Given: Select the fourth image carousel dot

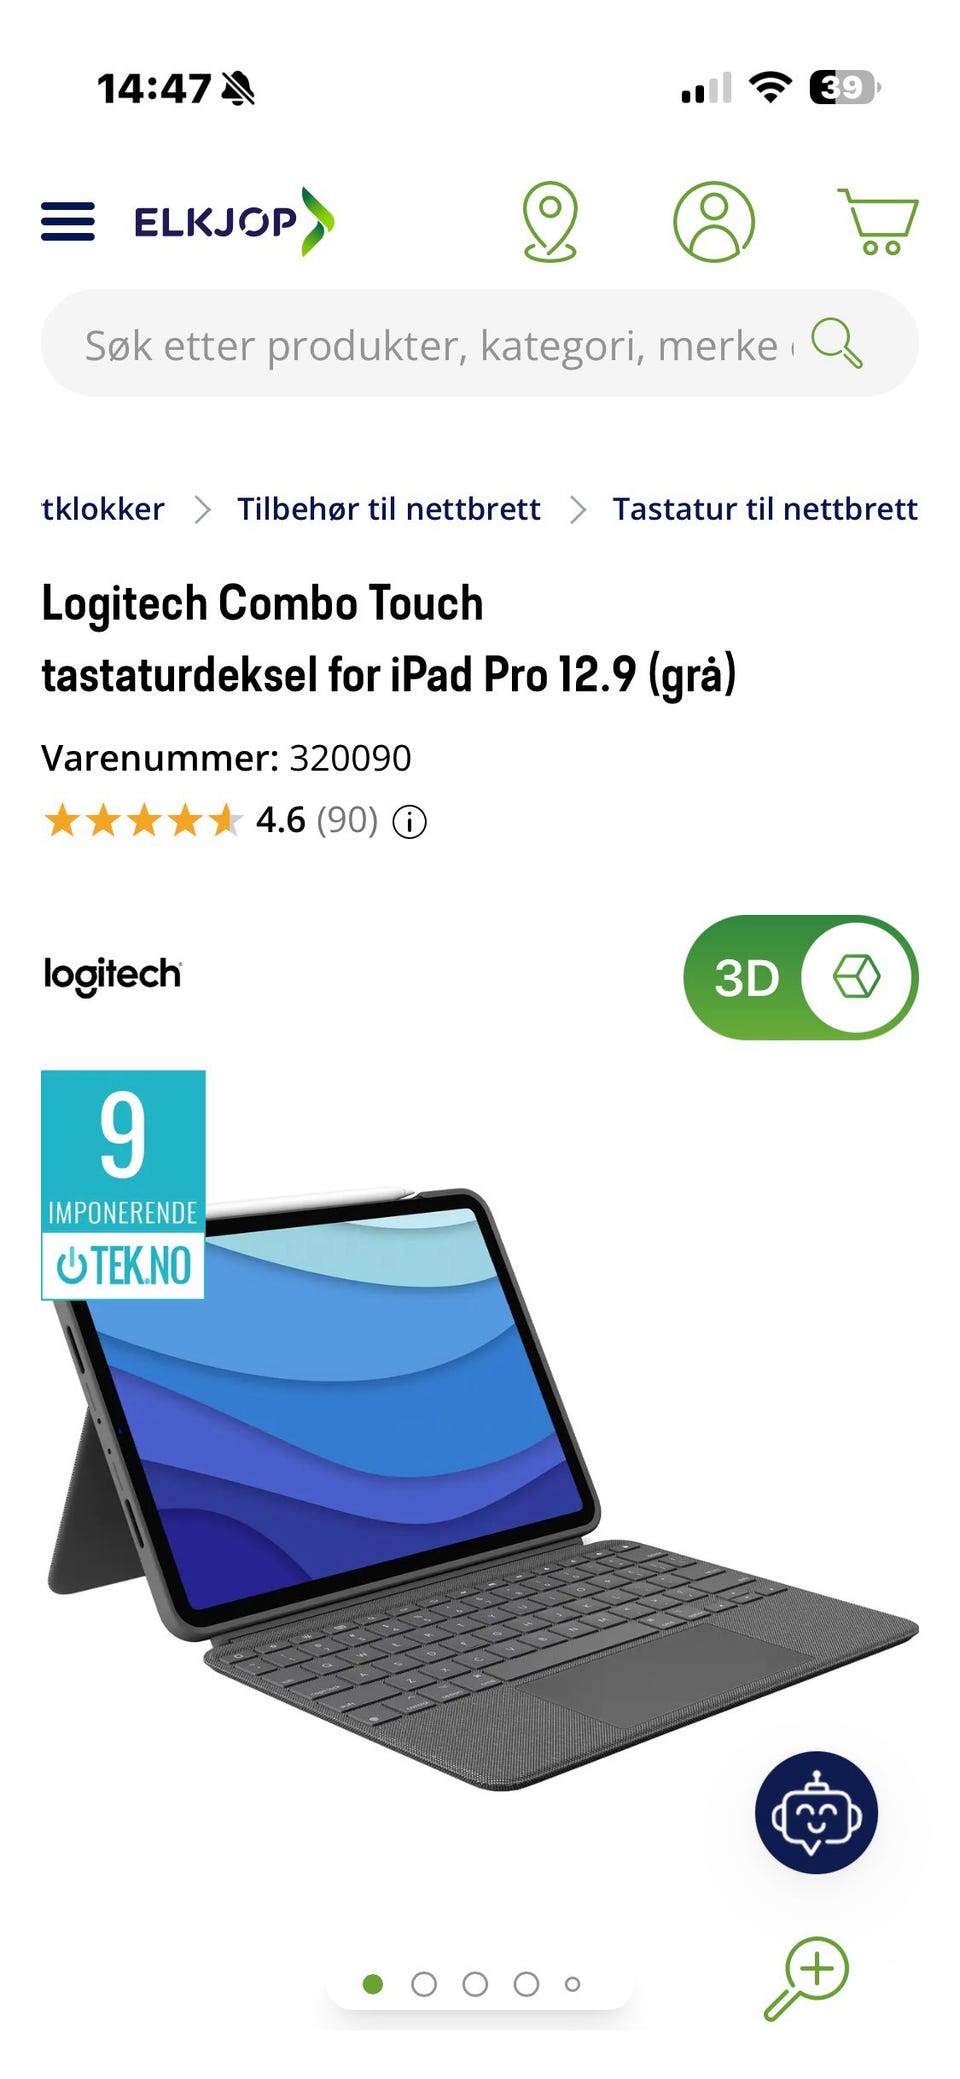Looking at the screenshot, I should coord(526,1984).
